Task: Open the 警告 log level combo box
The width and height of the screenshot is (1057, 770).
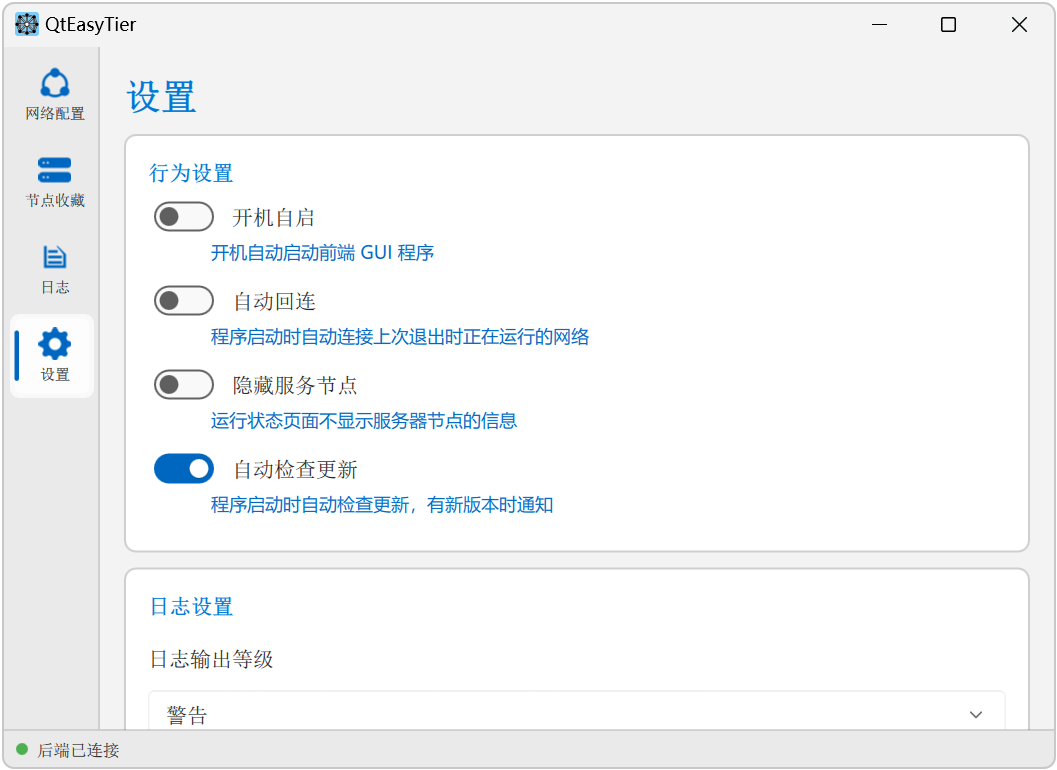Action: (x=576, y=710)
